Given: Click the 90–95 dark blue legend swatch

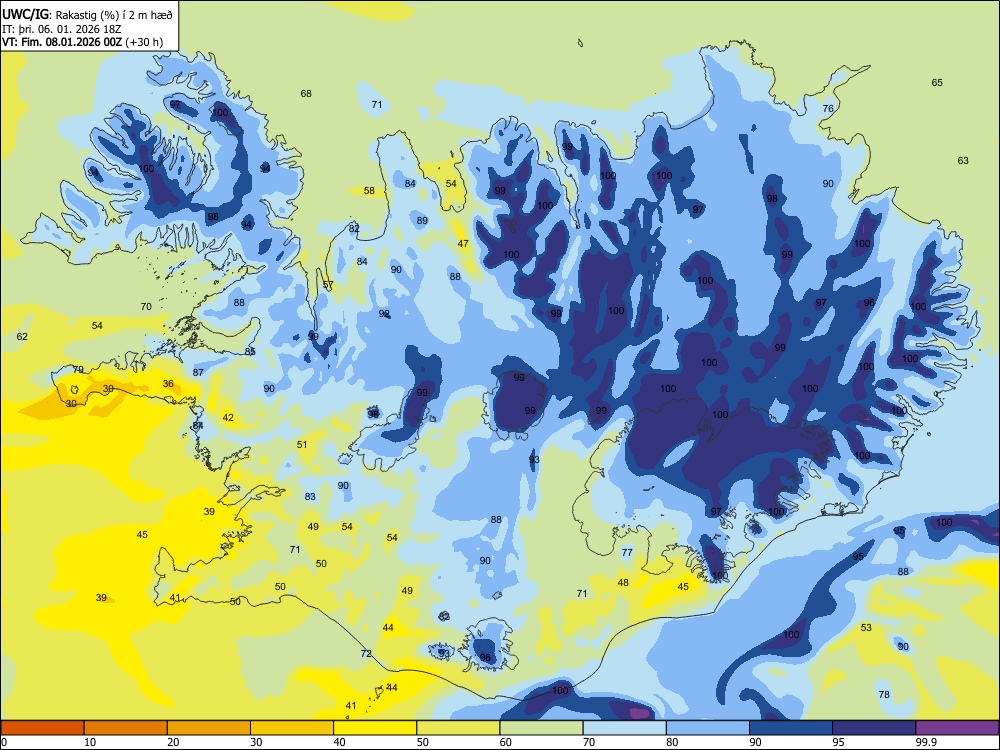Looking at the screenshot, I should click(791, 728).
